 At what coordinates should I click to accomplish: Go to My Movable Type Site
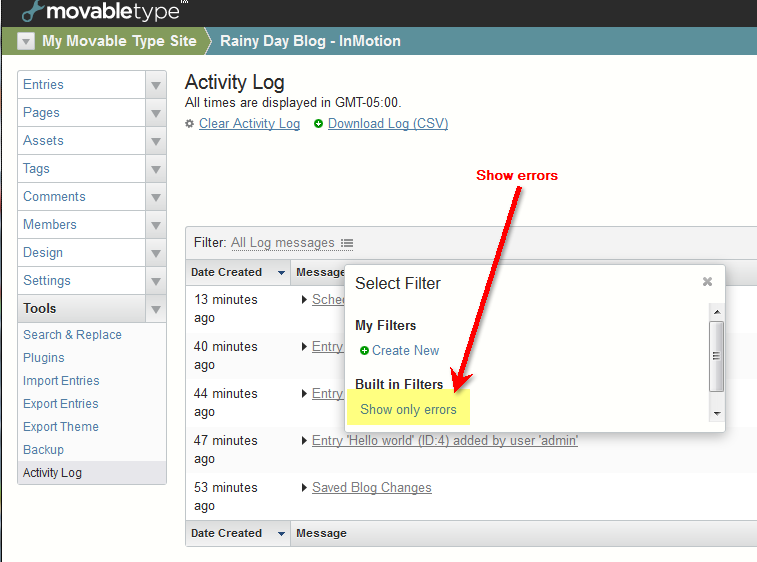click(119, 41)
